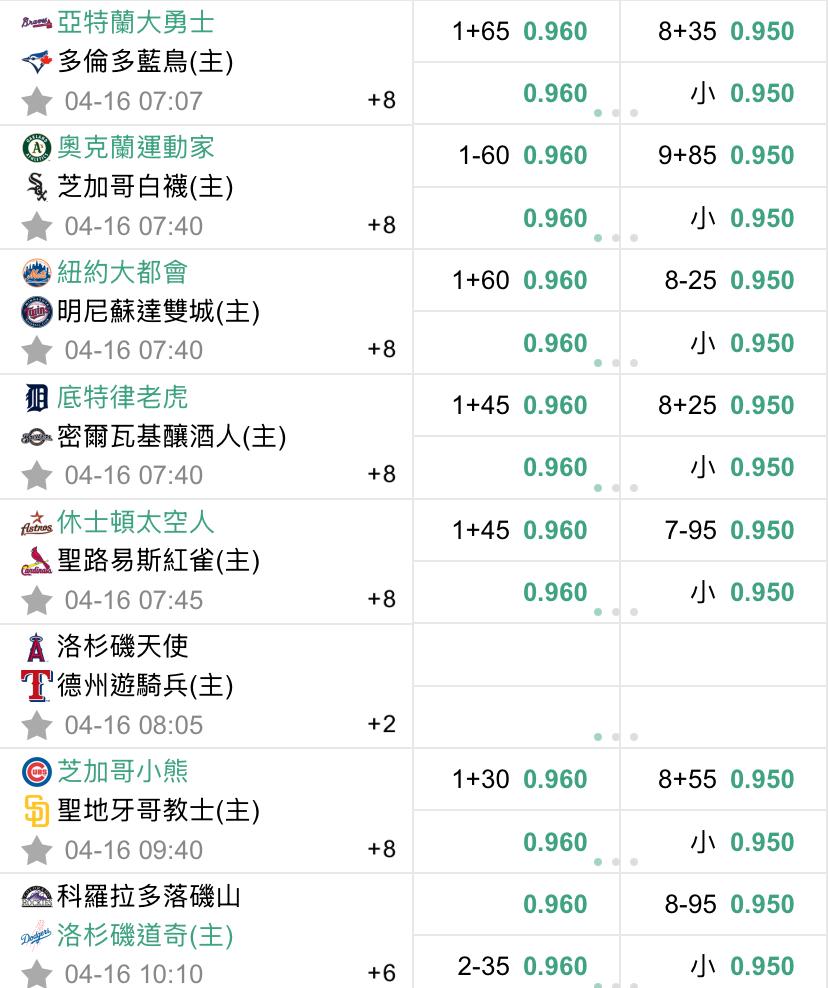Click the Chicago Cubs logo
Screen dimensions: 828x988
37,772
